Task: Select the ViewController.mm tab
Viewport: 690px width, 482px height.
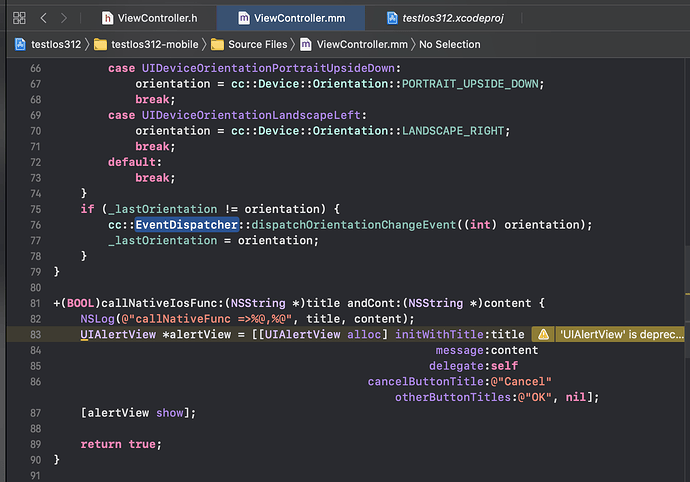Action: click(x=296, y=18)
